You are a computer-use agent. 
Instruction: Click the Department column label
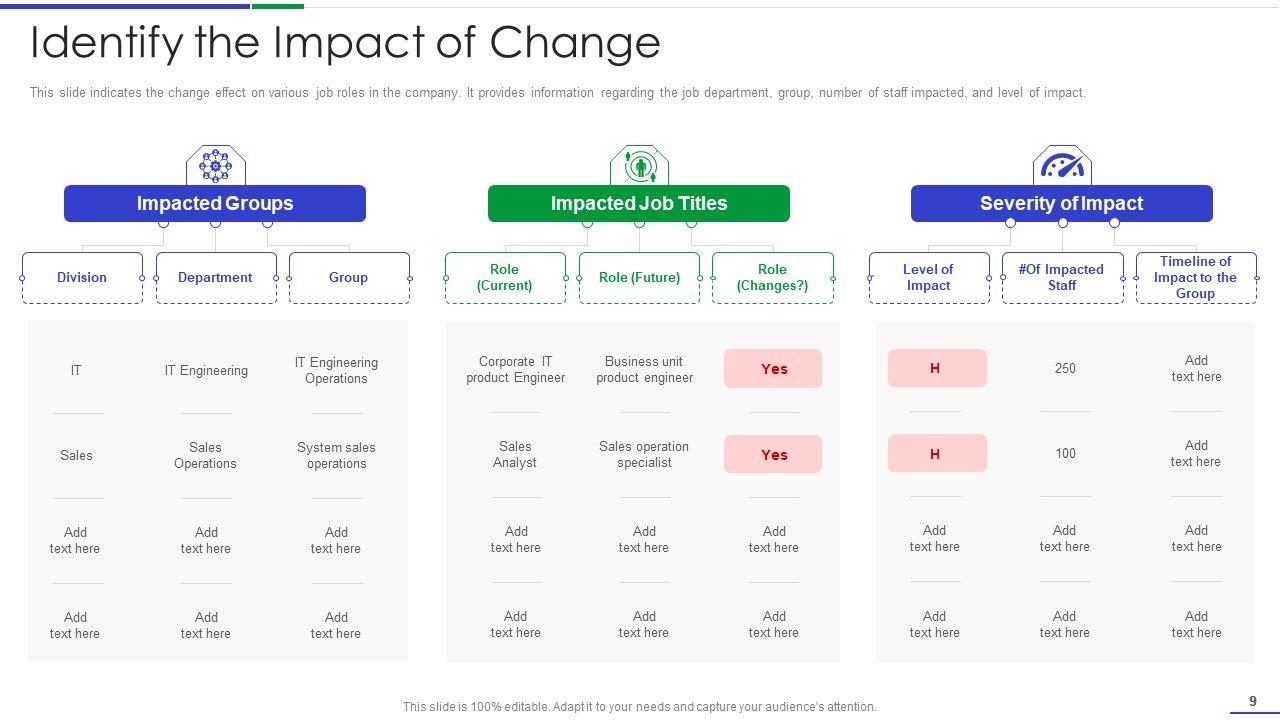pos(215,278)
